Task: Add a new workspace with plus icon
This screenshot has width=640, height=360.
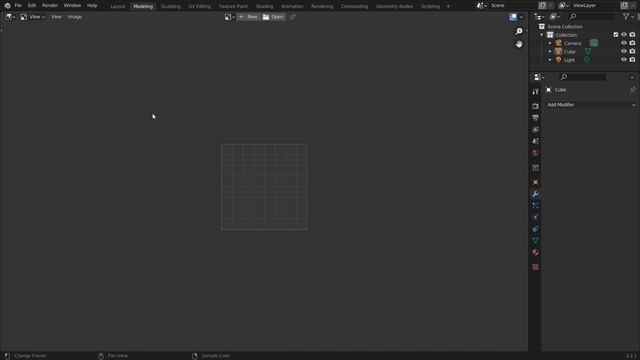Action: 448,6
